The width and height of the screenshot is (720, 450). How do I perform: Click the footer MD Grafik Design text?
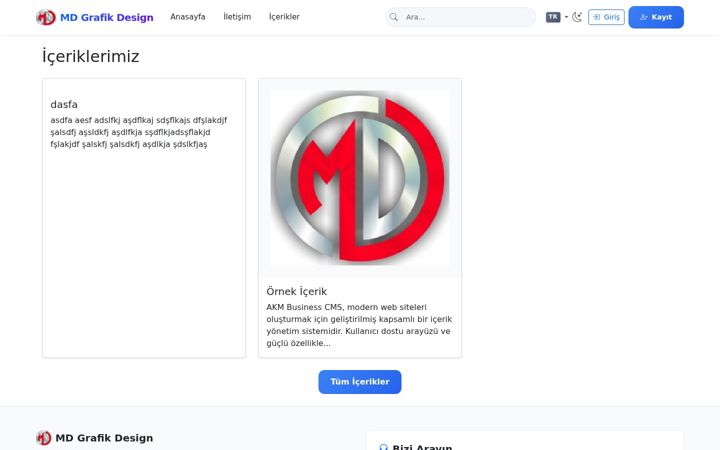[x=104, y=438]
